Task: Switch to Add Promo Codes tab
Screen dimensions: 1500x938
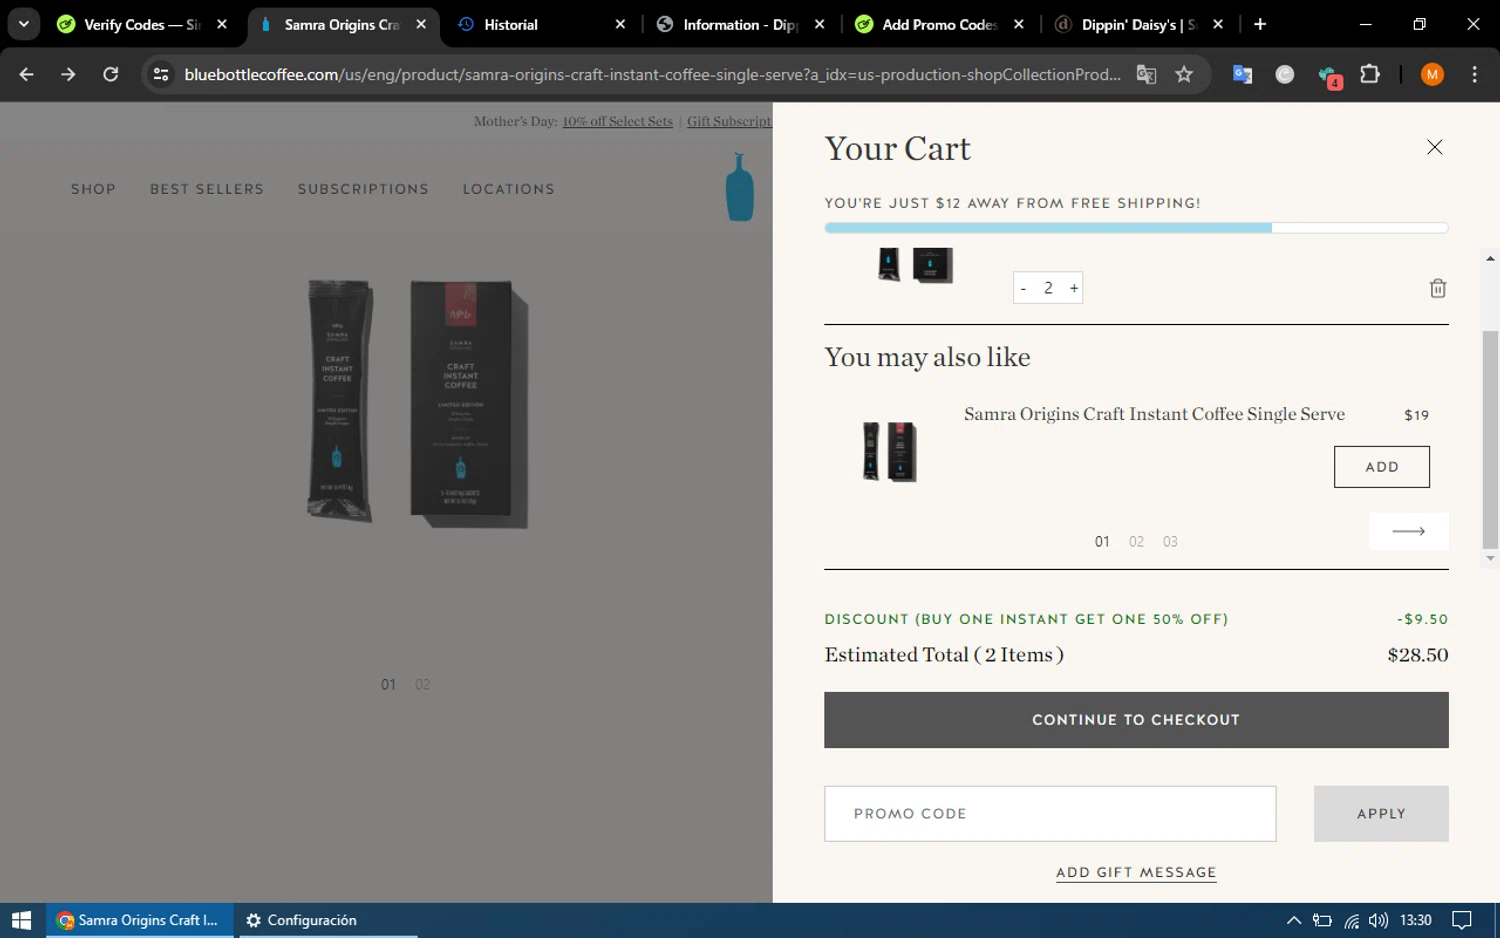Action: click(x=940, y=24)
